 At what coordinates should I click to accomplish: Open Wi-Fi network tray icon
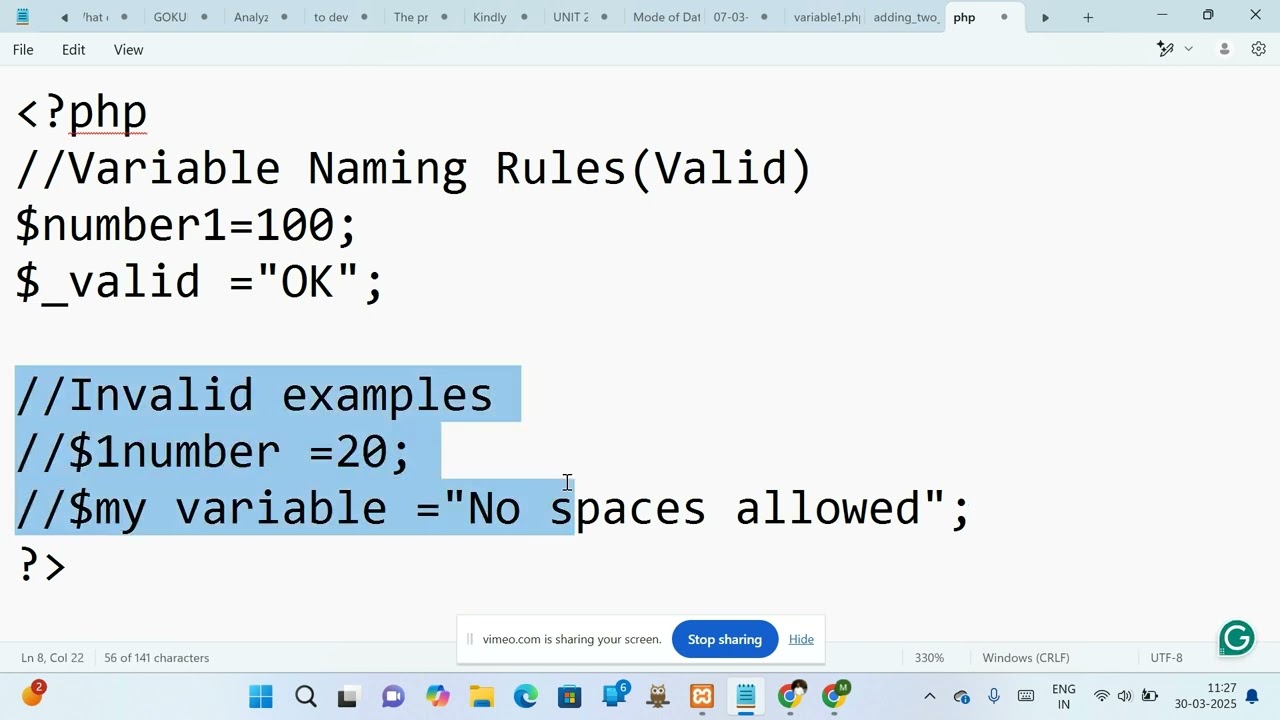pyautogui.click(x=1101, y=696)
